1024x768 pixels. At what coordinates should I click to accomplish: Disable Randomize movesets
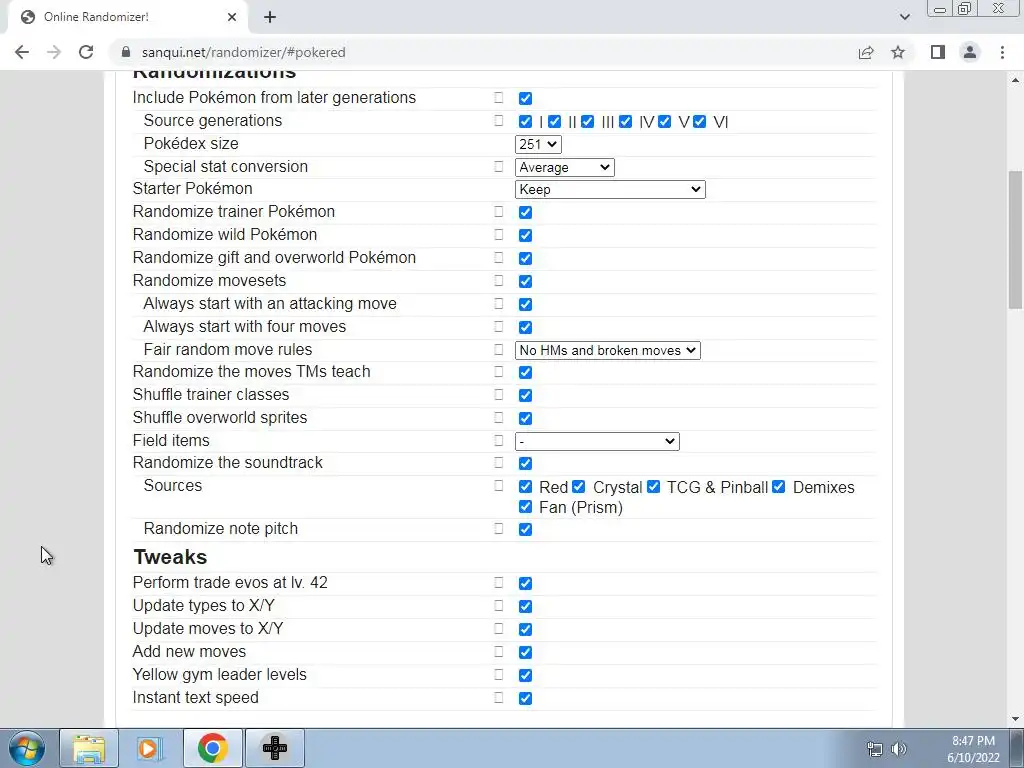(525, 281)
